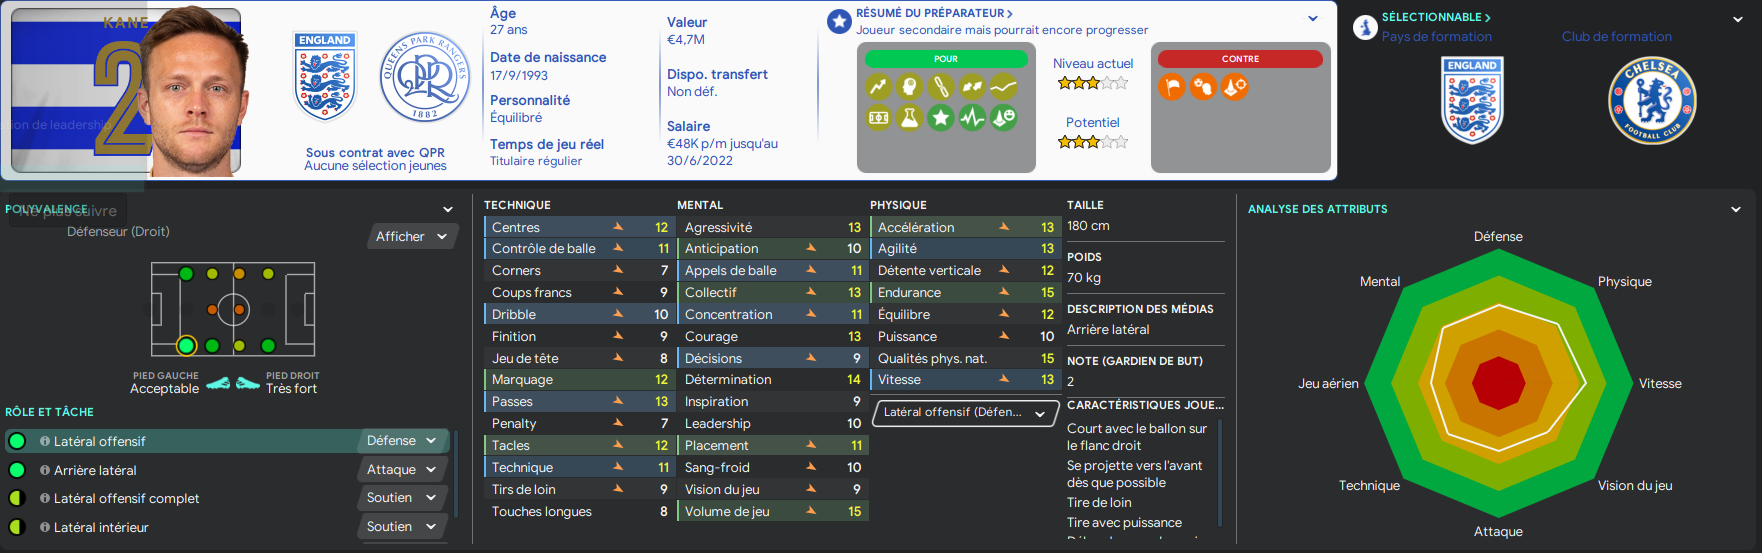This screenshot has width=1762, height=553.
Task: Click the Chelsea club badge
Action: pyautogui.click(x=1652, y=100)
